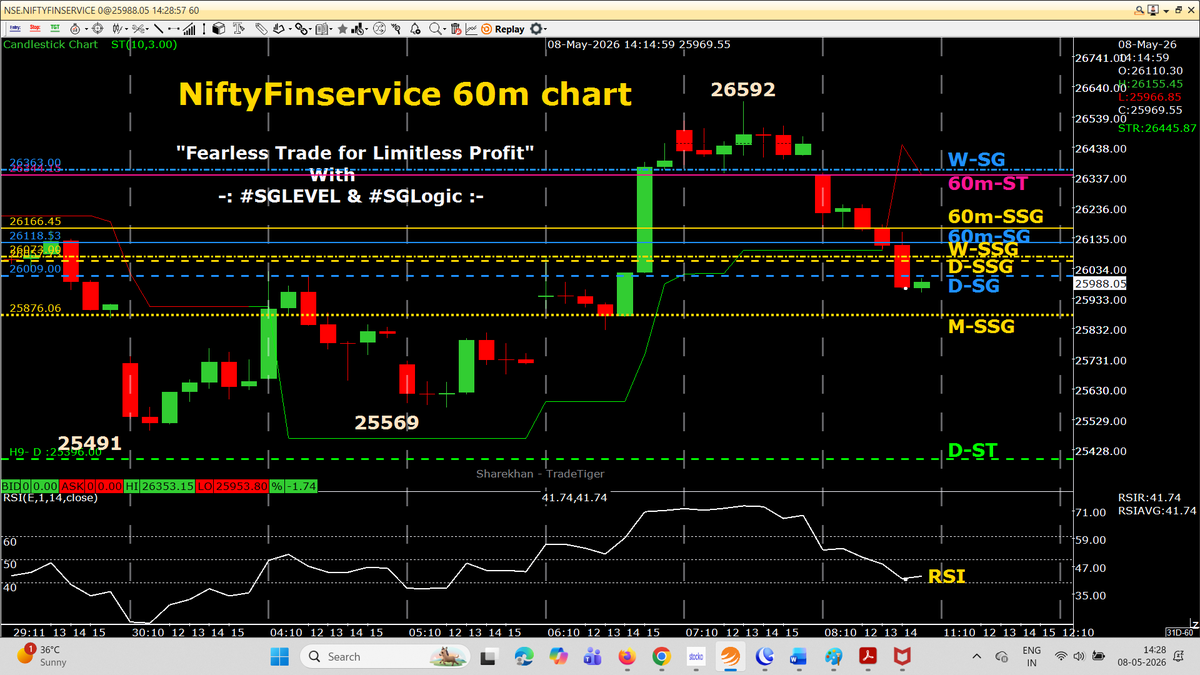This screenshot has height=675, width=1200.
Task: Click the 3D cube icon
Action: 218,29
